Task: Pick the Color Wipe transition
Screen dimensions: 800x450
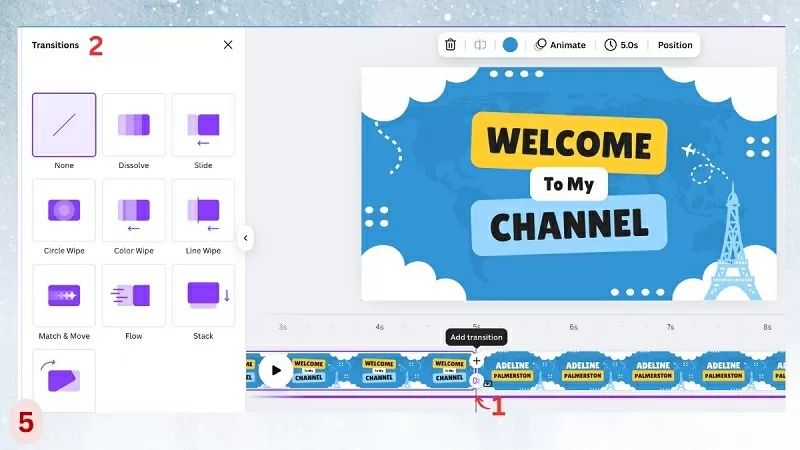Action: click(134, 210)
